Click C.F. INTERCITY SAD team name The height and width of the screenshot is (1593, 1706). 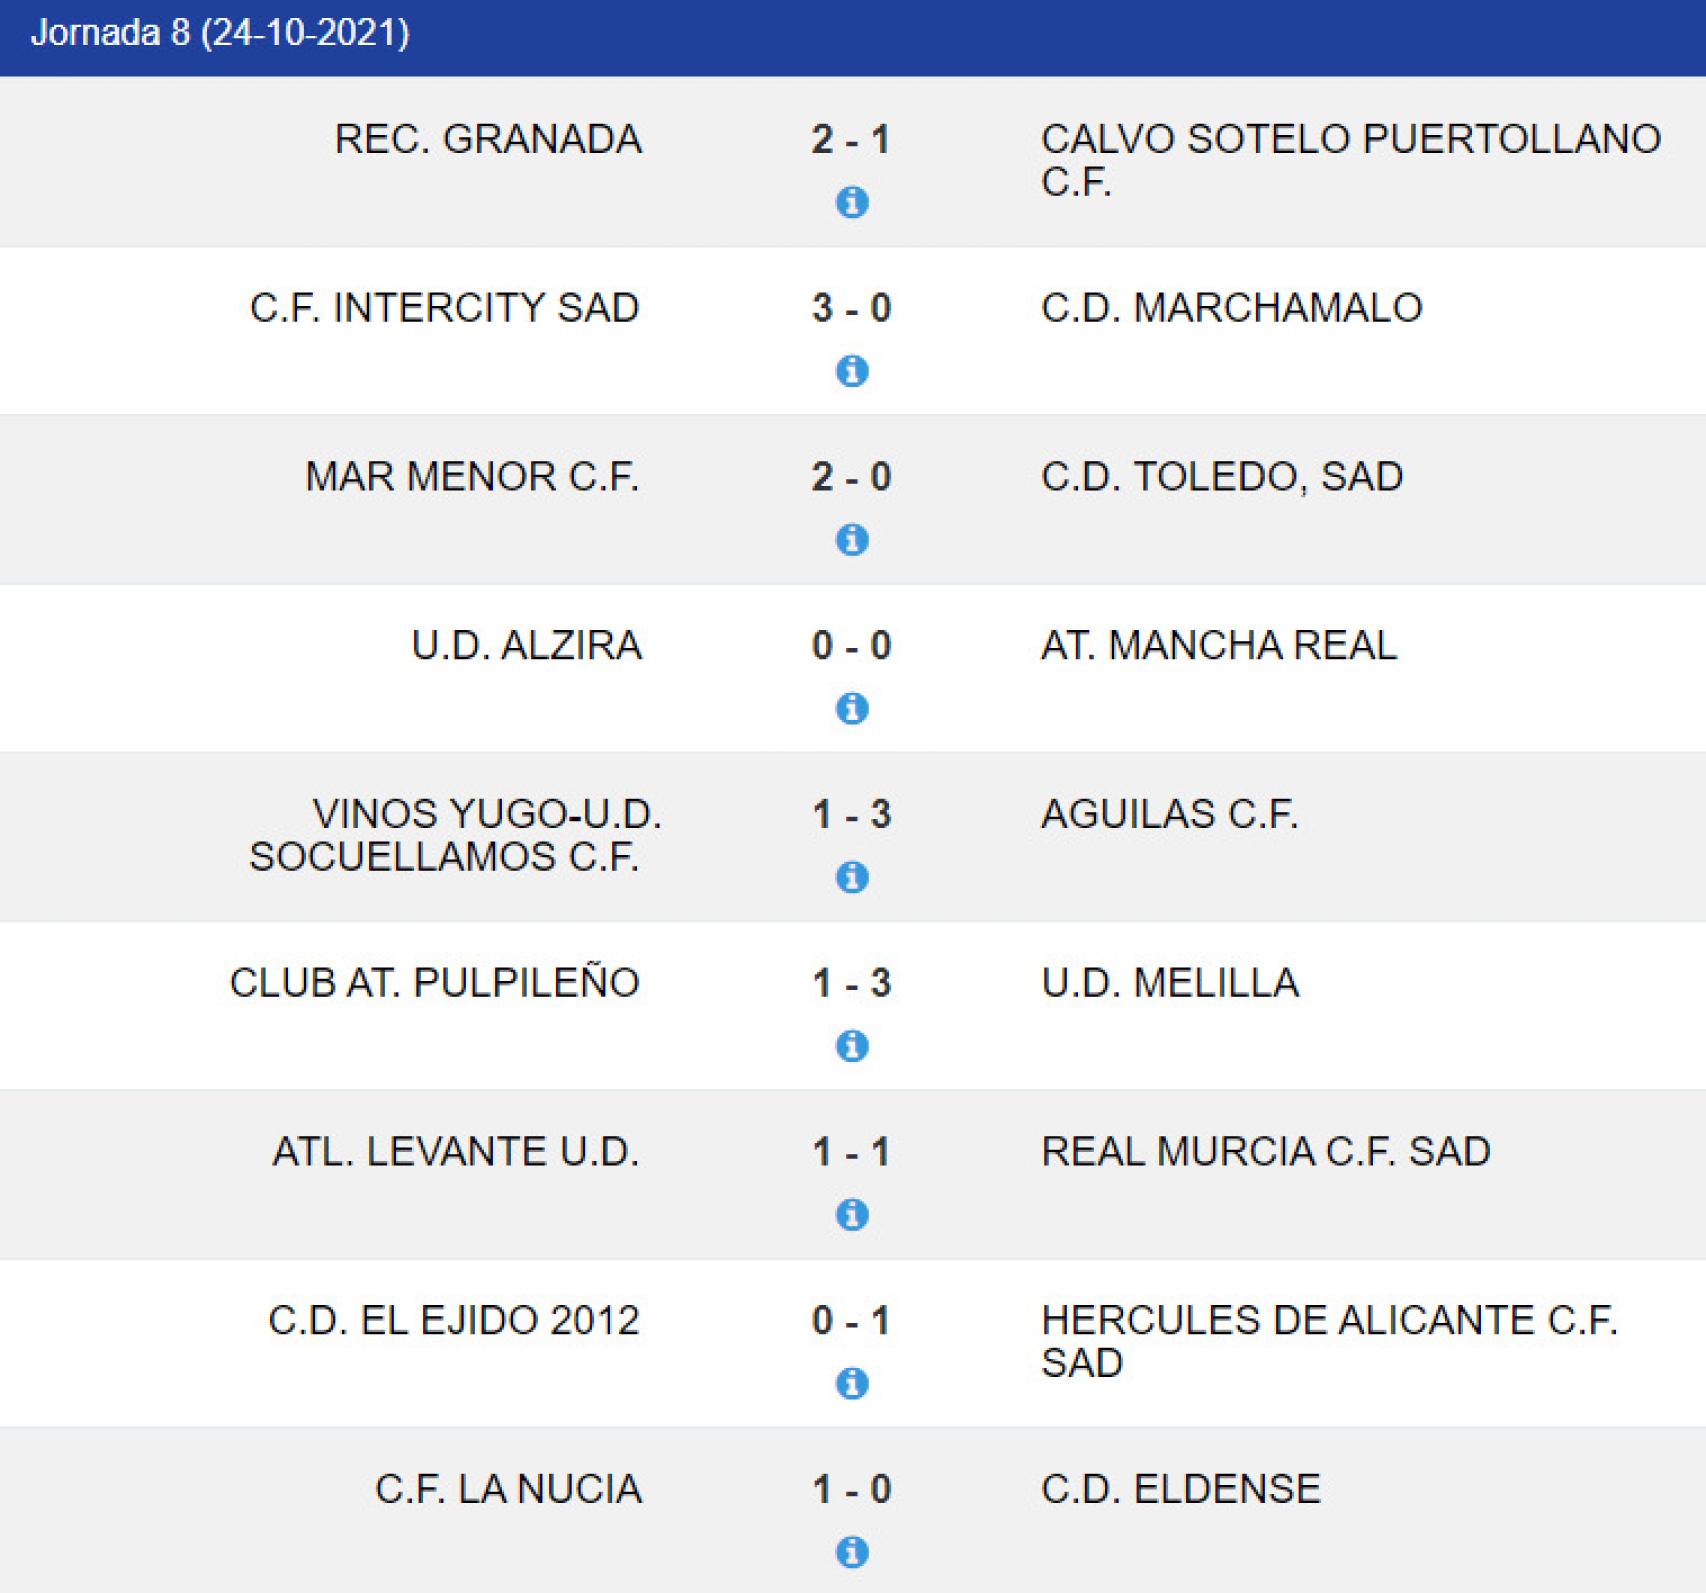445,308
